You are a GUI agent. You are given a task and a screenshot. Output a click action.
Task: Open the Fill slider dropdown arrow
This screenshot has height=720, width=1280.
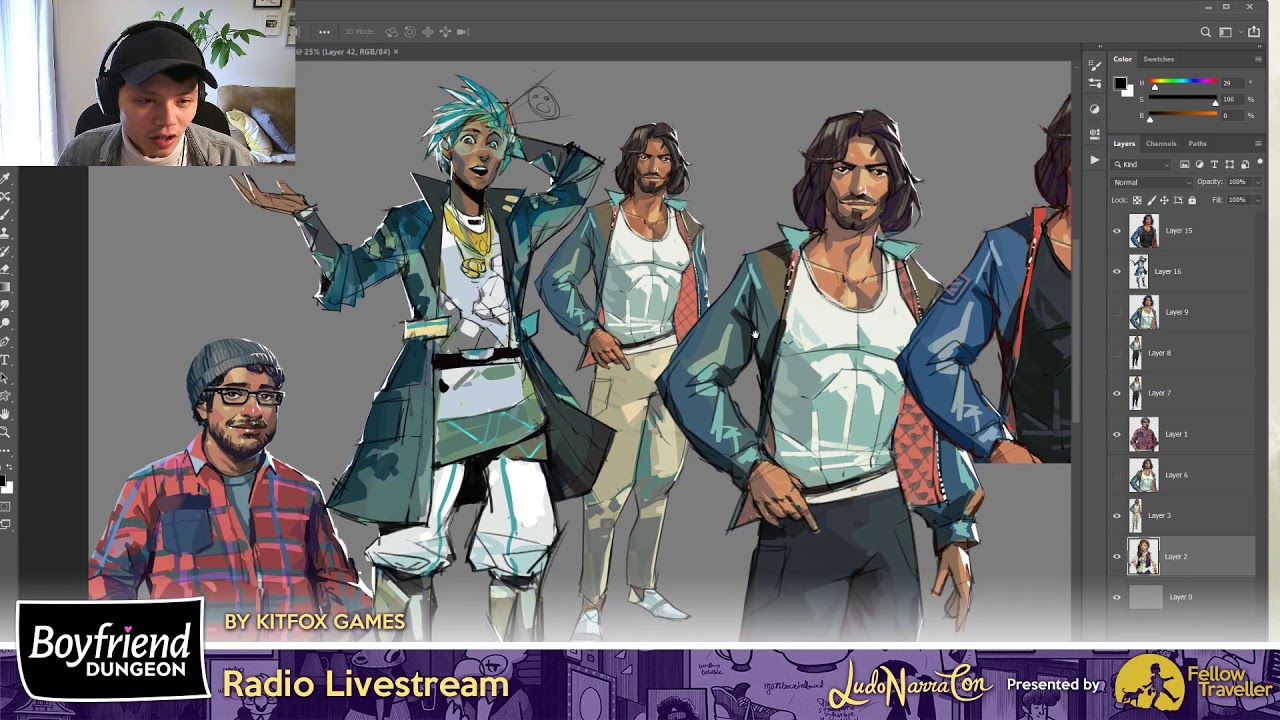tap(1258, 200)
